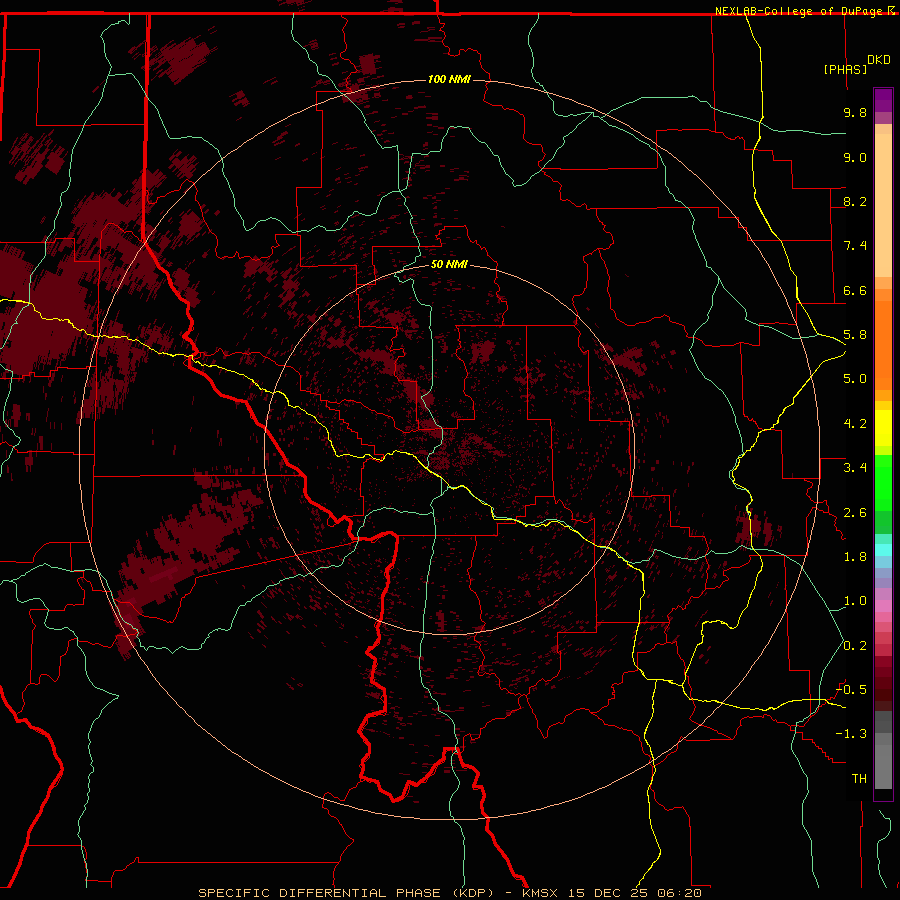
Task: Click the 1.0 scale value
Action: click(x=855, y=601)
